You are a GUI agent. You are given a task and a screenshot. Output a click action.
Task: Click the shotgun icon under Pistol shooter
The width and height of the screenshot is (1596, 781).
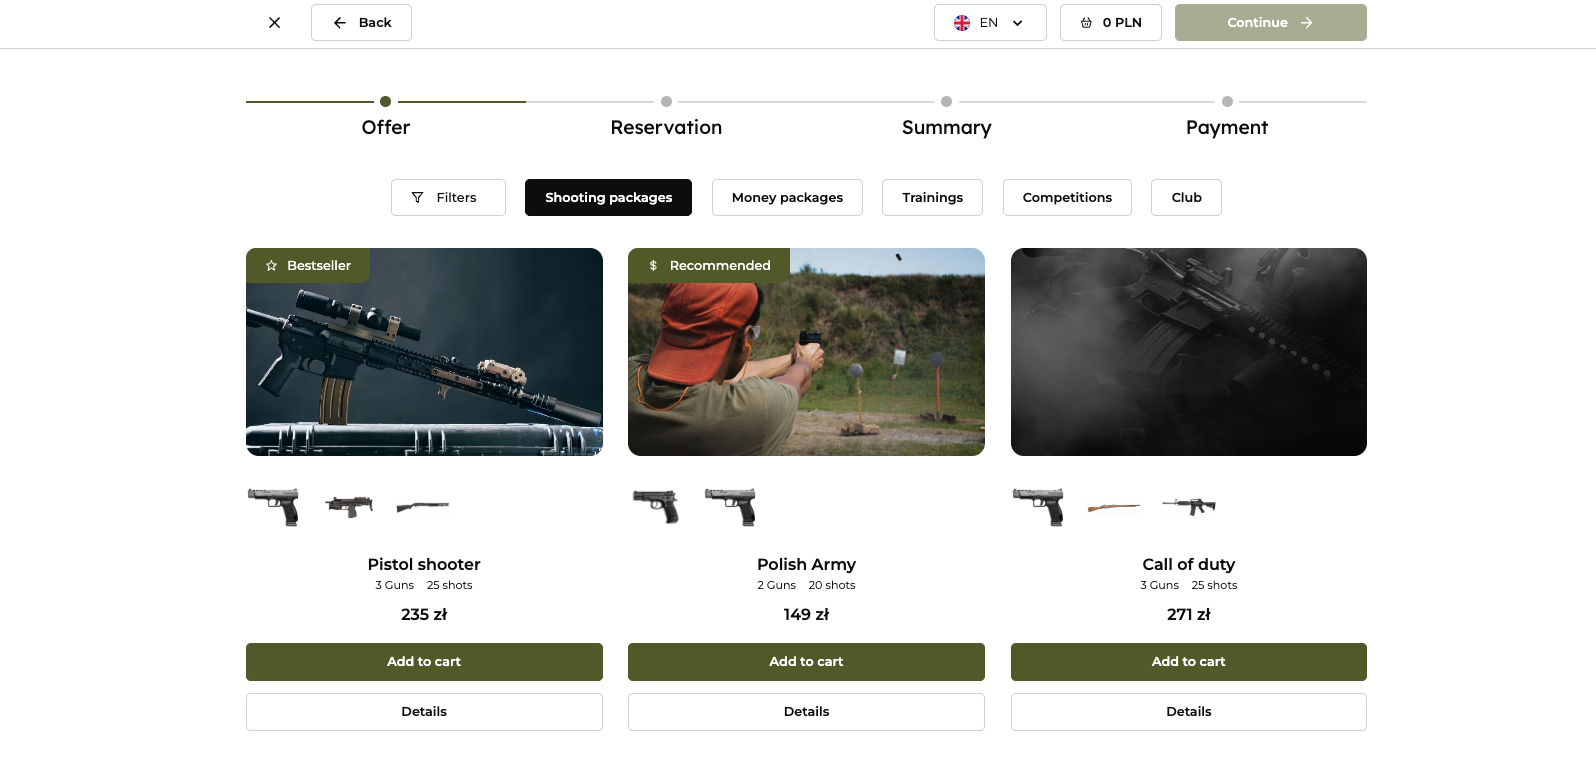(x=422, y=506)
